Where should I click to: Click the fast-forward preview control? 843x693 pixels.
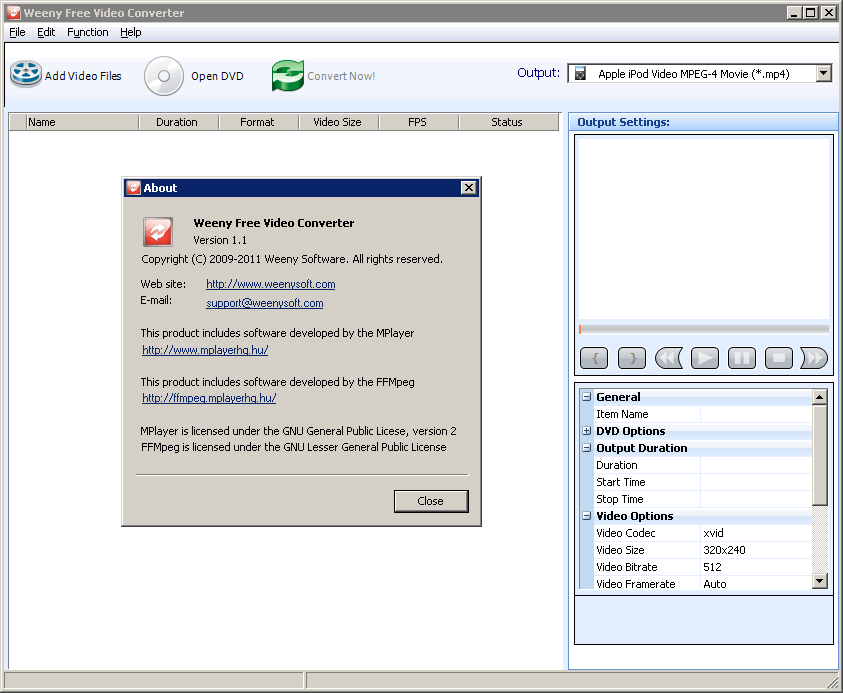coord(812,357)
